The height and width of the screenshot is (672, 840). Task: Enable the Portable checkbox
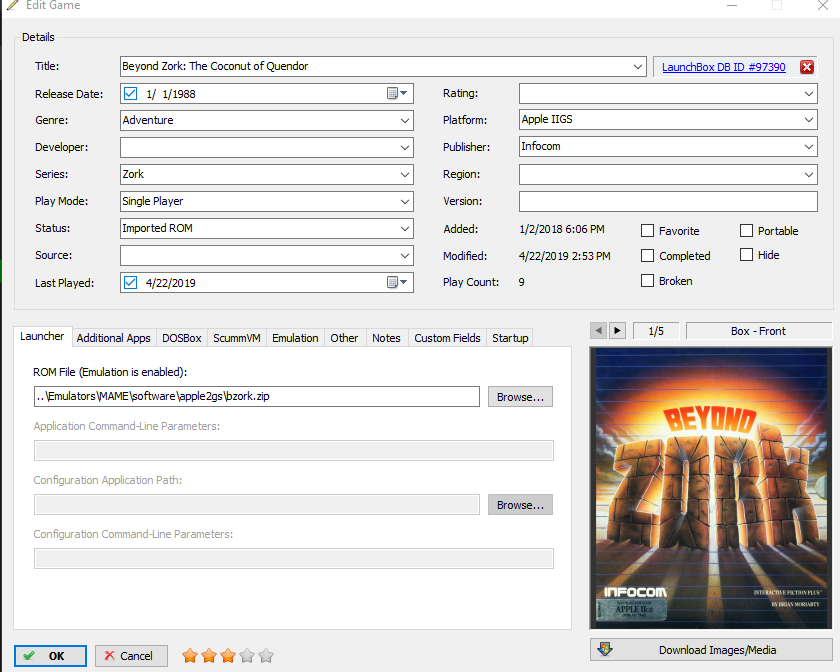746,230
